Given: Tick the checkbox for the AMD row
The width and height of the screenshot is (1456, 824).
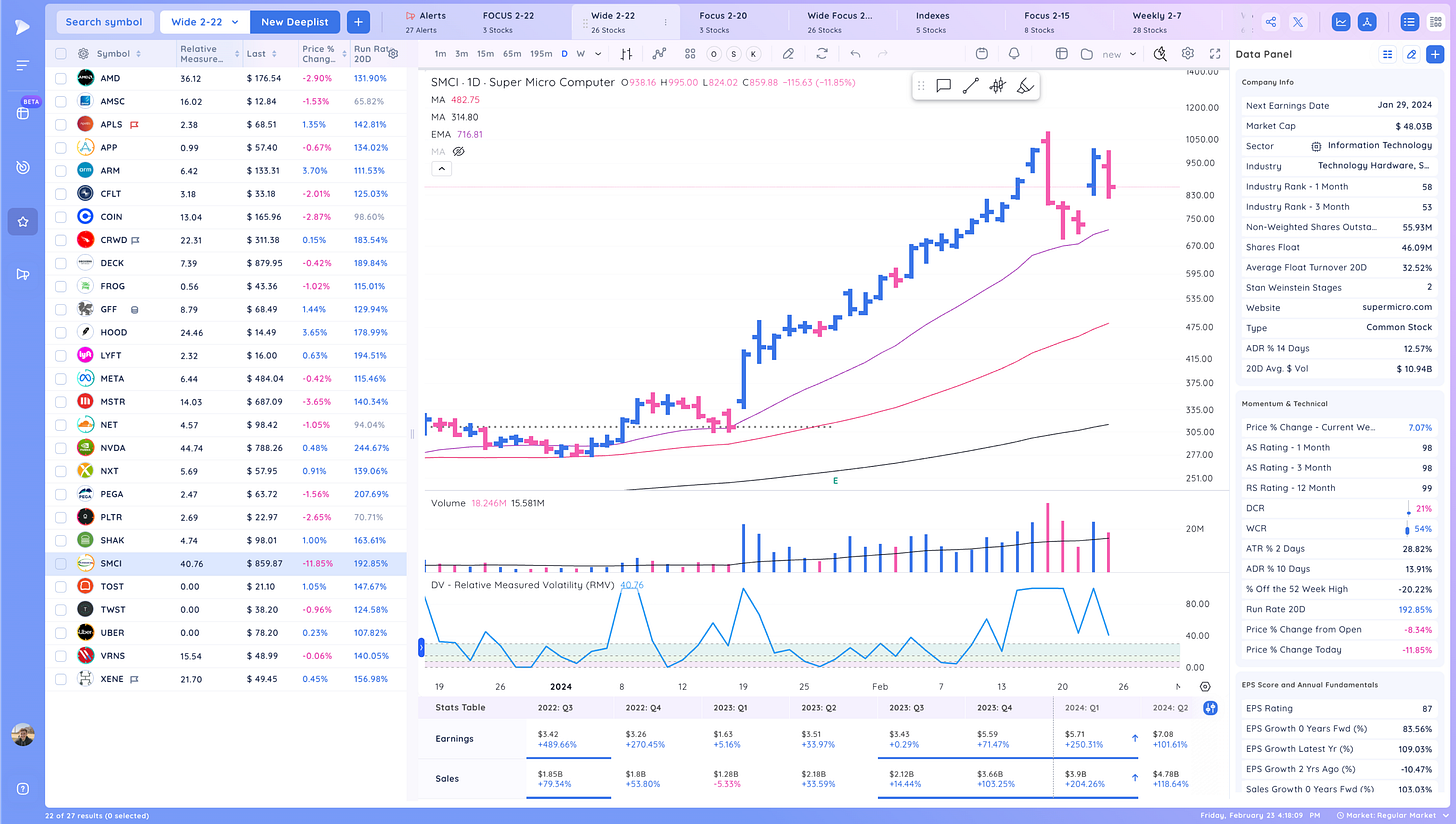Looking at the screenshot, I should [61, 78].
